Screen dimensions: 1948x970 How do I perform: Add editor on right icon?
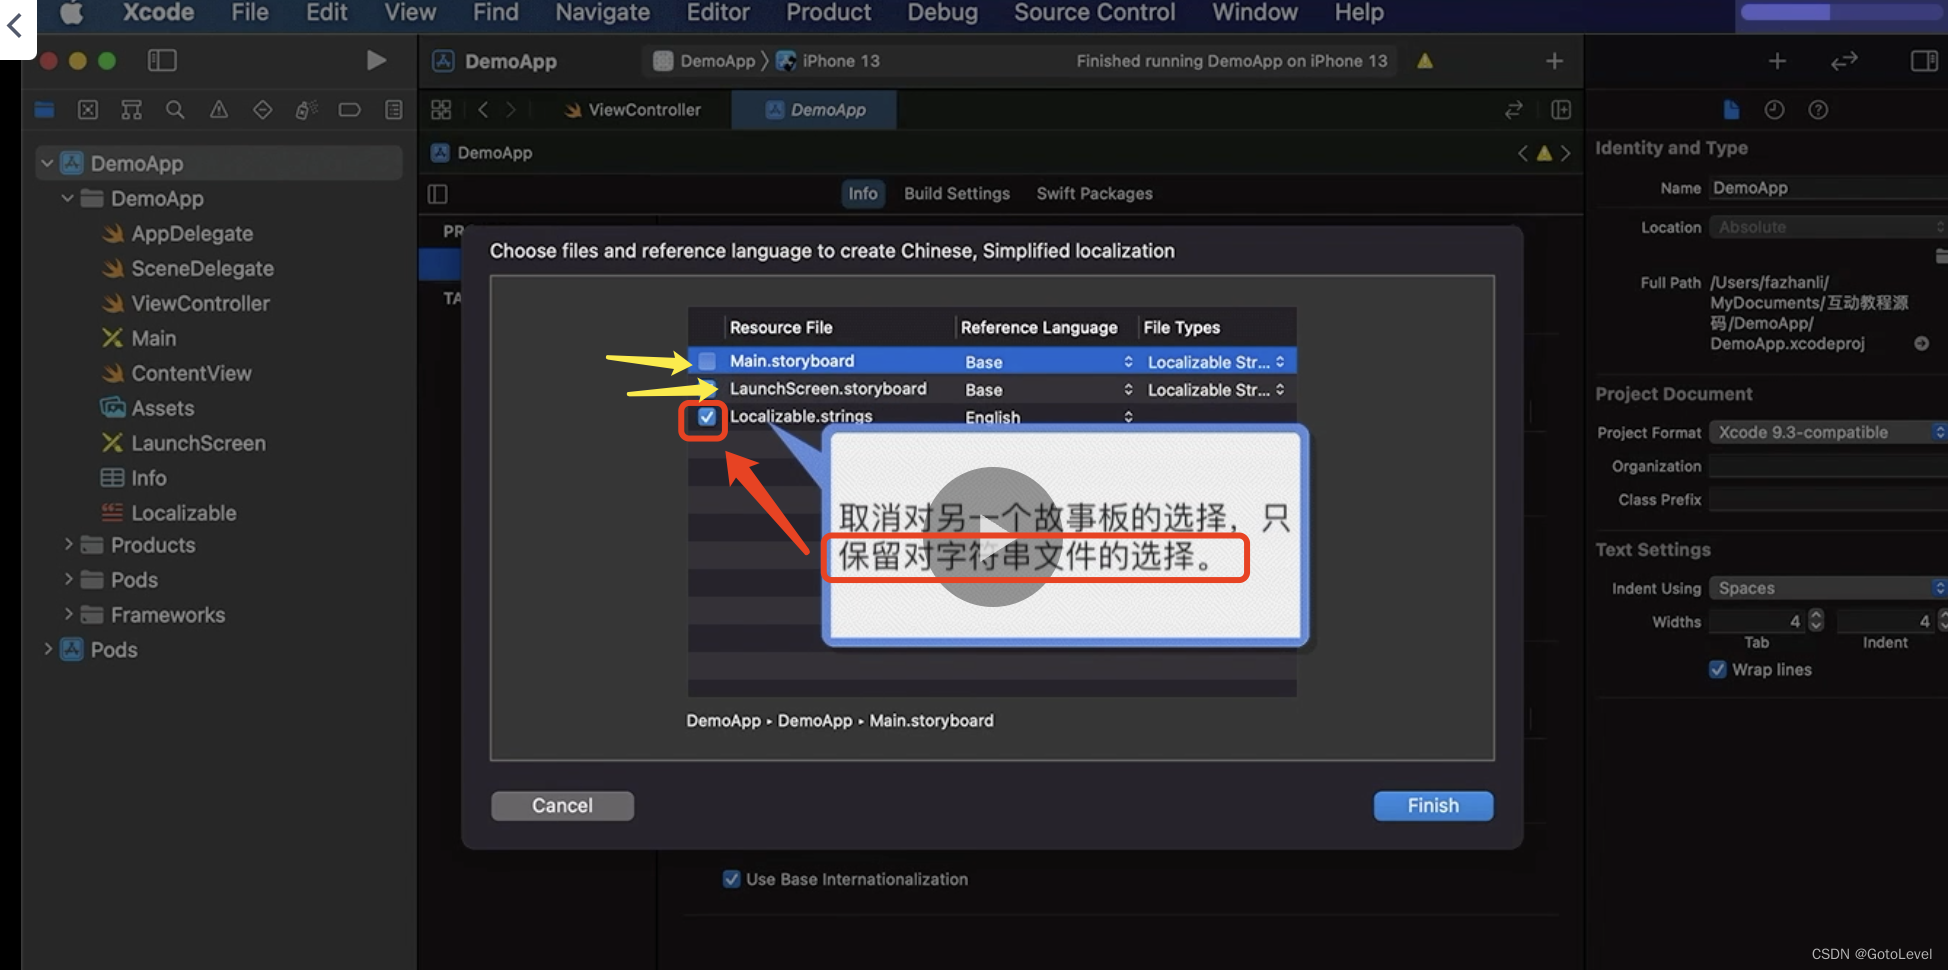click(x=1561, y=110)
